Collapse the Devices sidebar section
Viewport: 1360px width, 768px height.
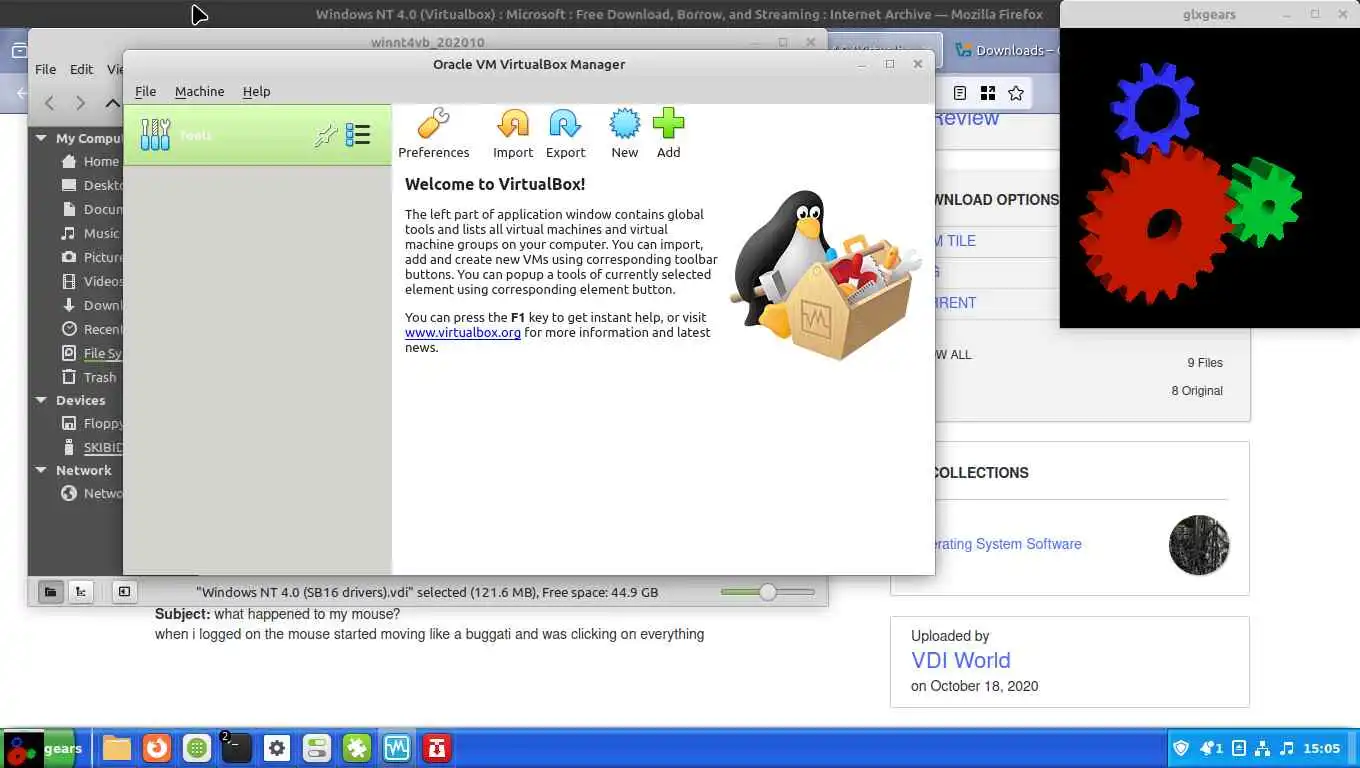click(x=41, y=400)
